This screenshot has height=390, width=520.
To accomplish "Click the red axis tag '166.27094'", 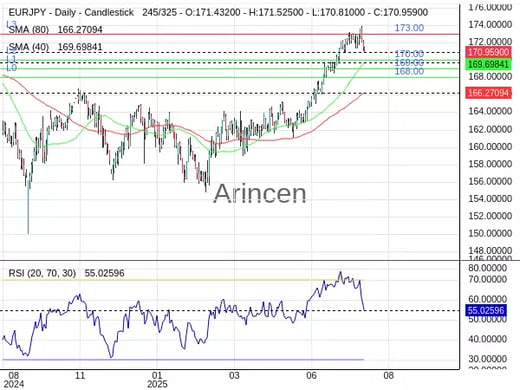I will coord(488,92).
